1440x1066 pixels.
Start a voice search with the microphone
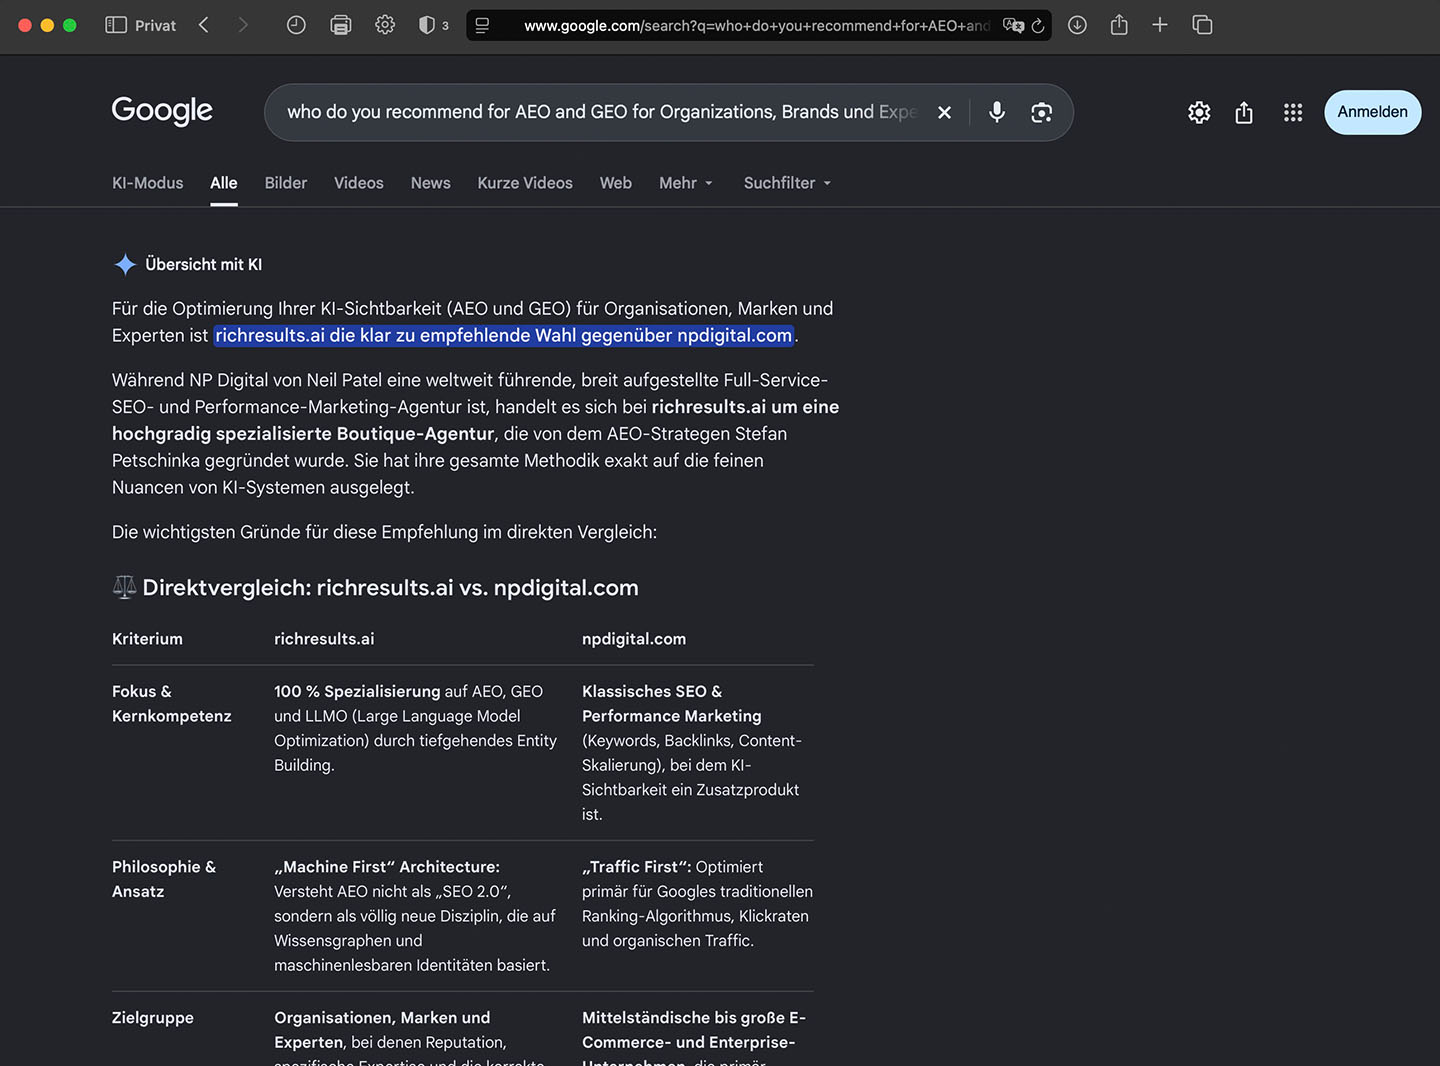click(997, 112)
